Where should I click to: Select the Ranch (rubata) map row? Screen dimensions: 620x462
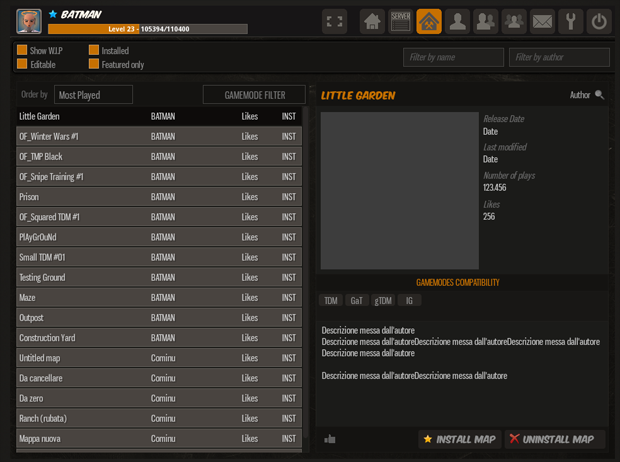(x=159, y=419)
